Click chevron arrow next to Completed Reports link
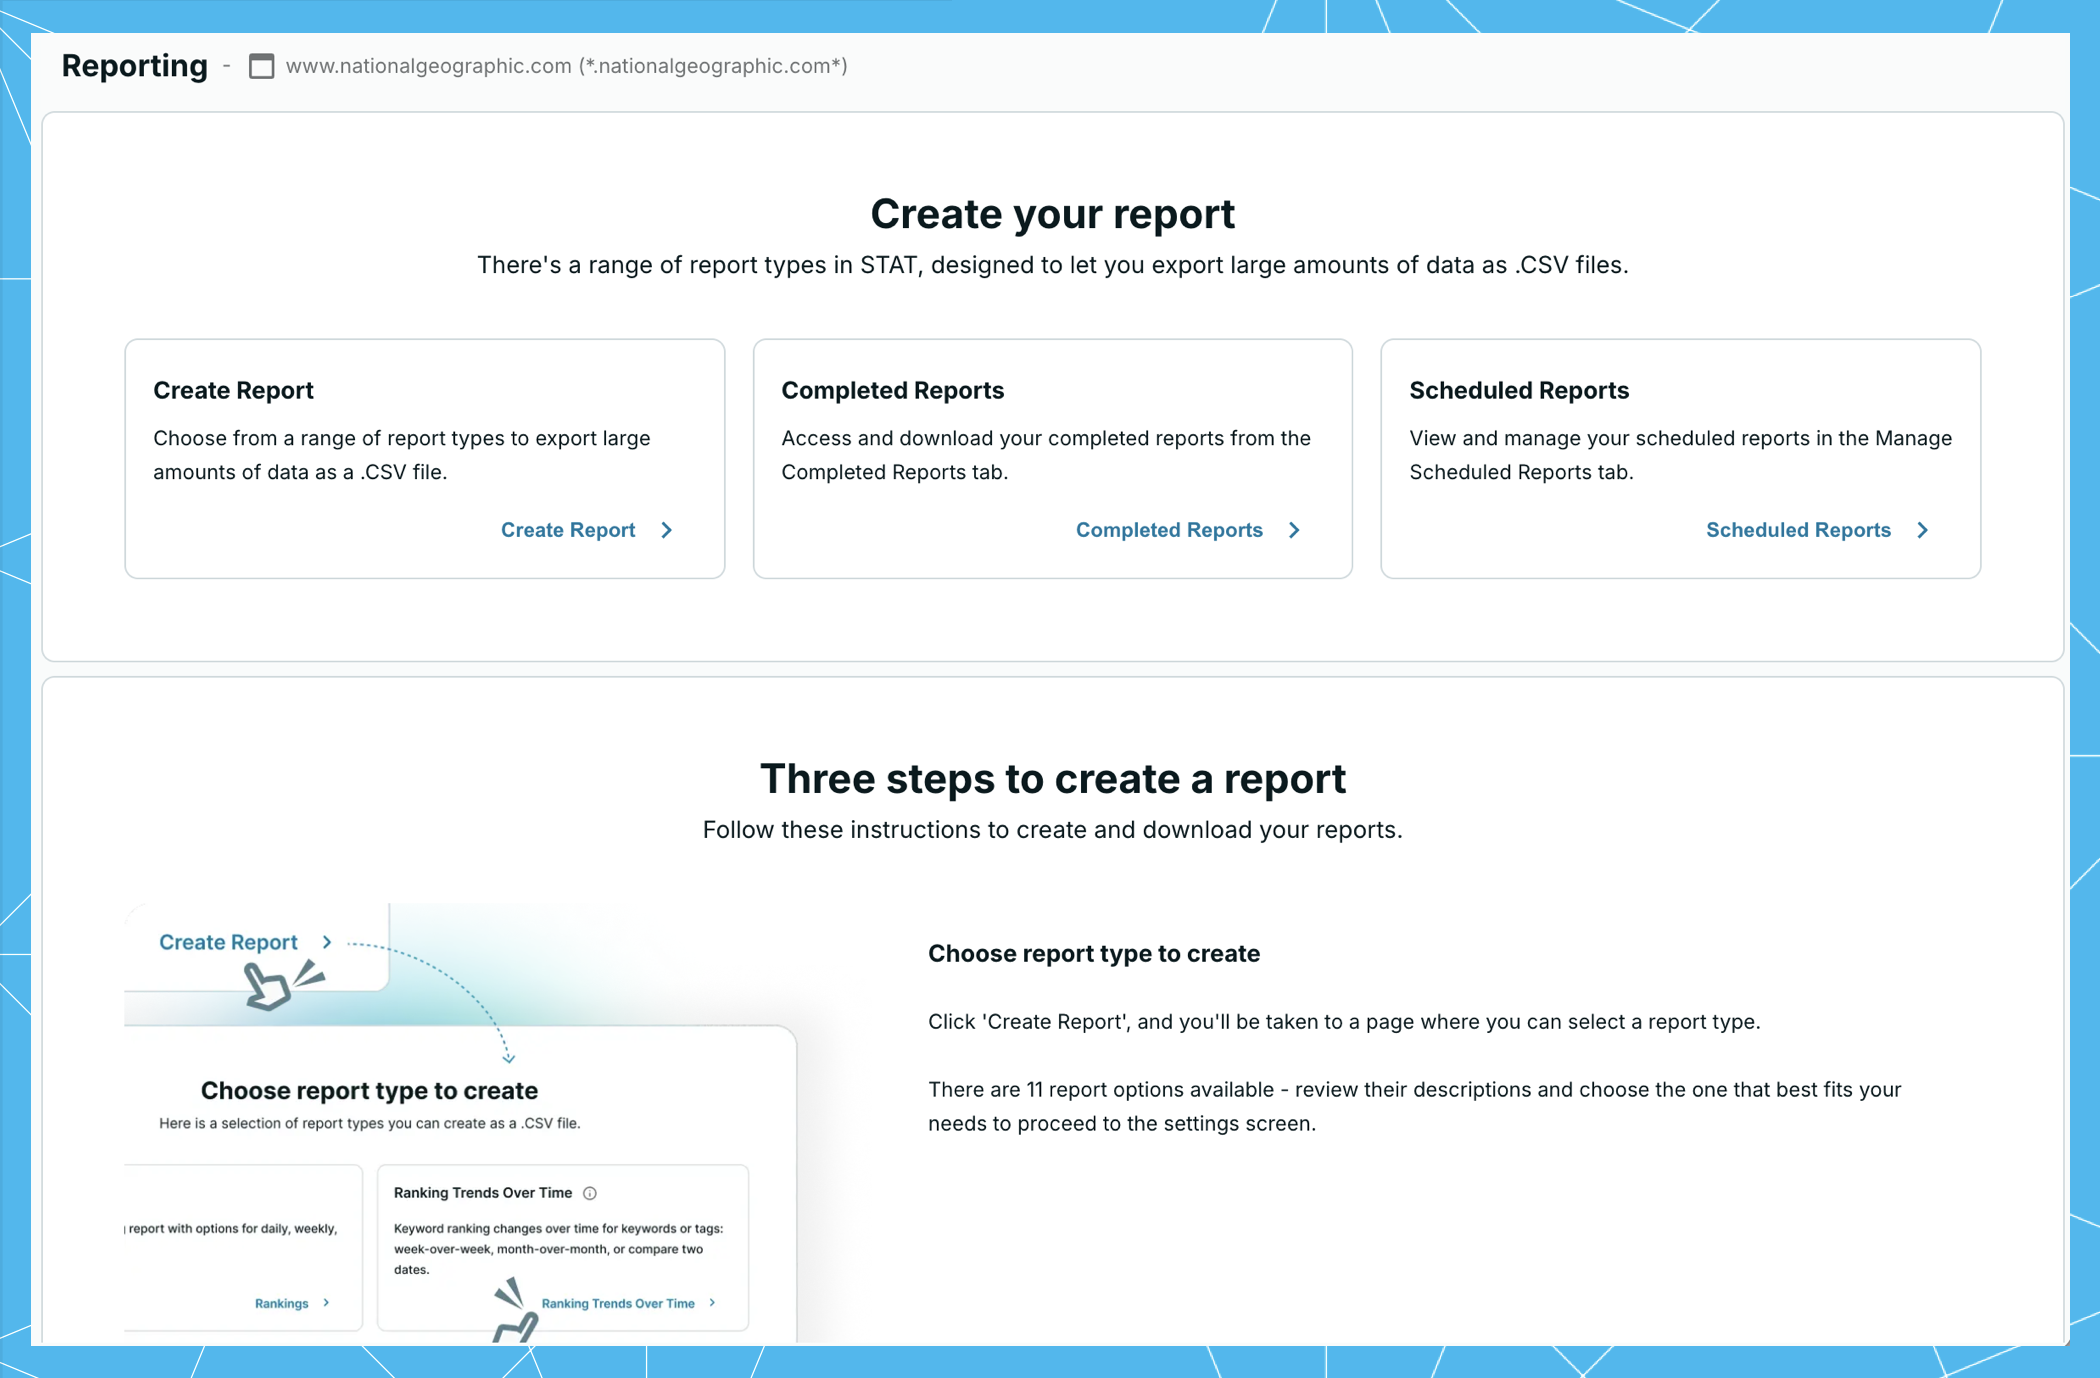This screenshot has width=2100, height=1378. (x=1294, y=530)
